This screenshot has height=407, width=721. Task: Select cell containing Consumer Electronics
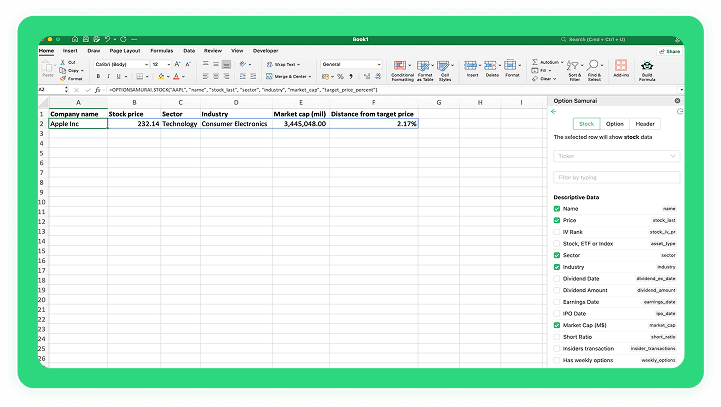click(x=236, y=124)
